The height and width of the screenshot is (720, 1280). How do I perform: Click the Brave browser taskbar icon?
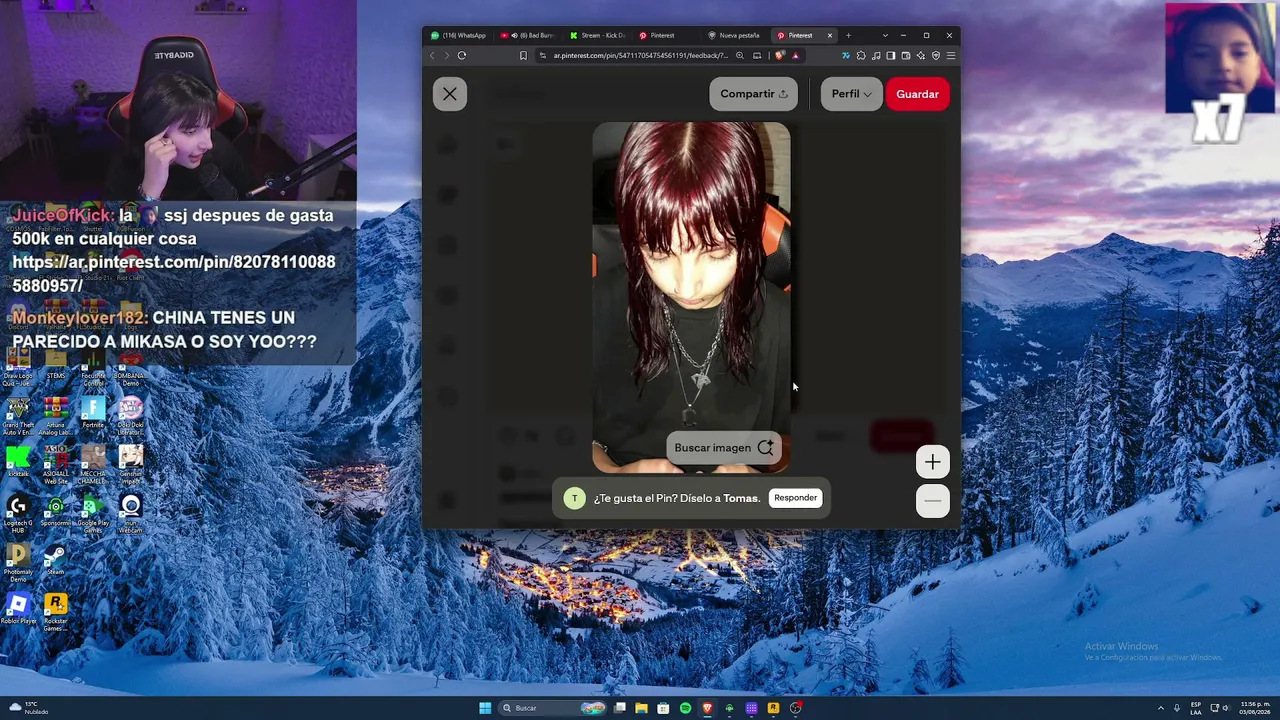point(707,708)
